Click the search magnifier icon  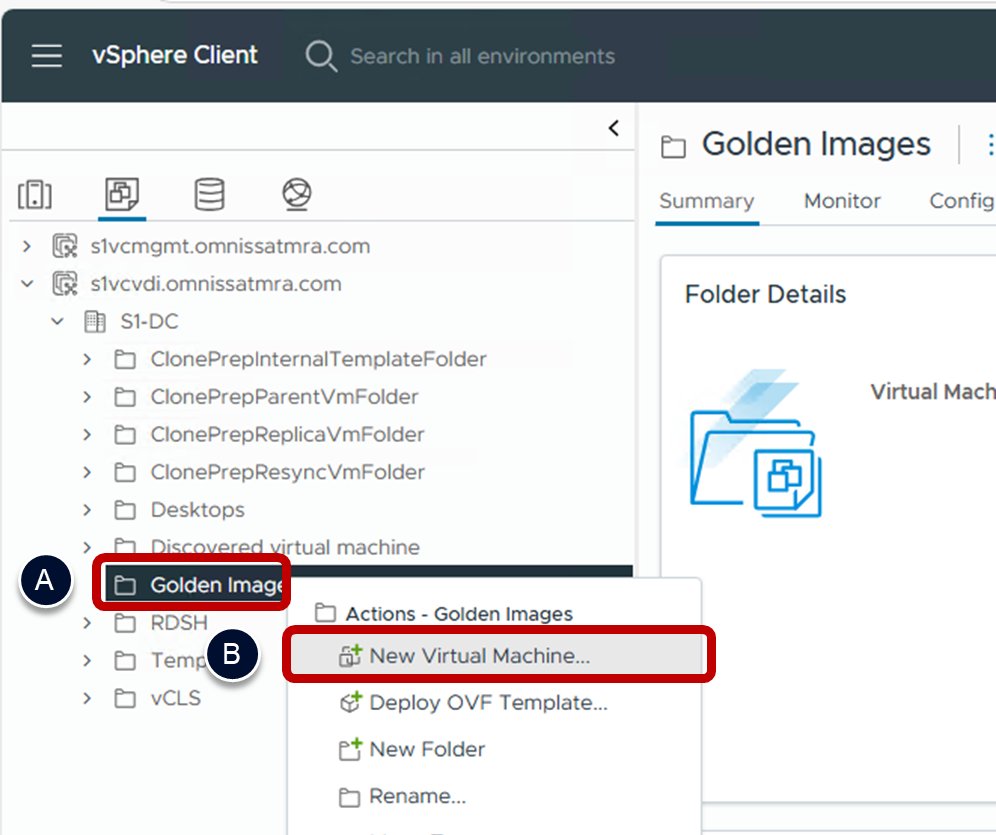coord(321,56)
